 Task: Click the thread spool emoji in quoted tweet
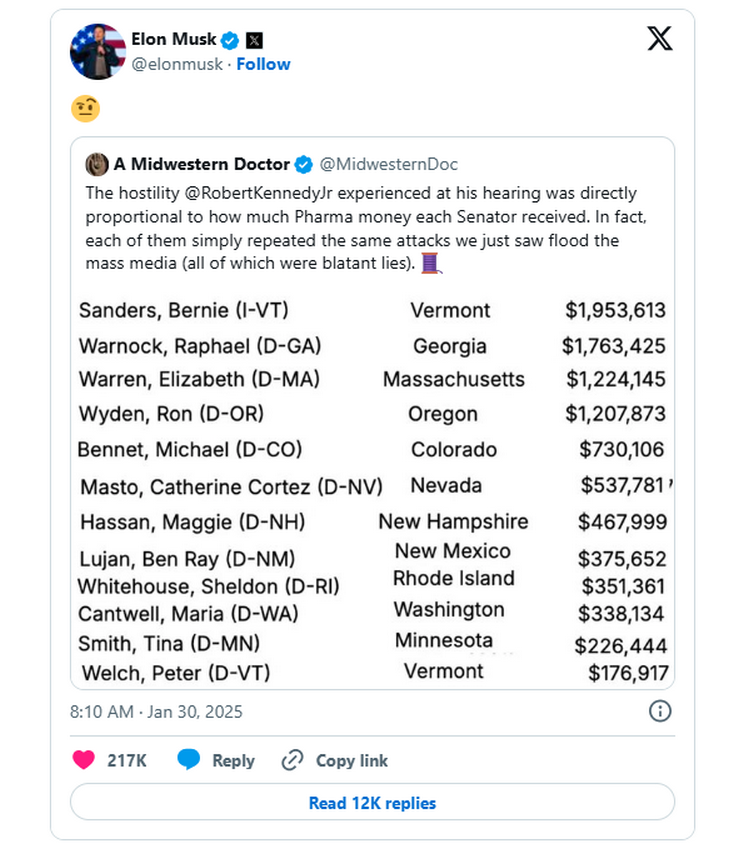(431, 263)
